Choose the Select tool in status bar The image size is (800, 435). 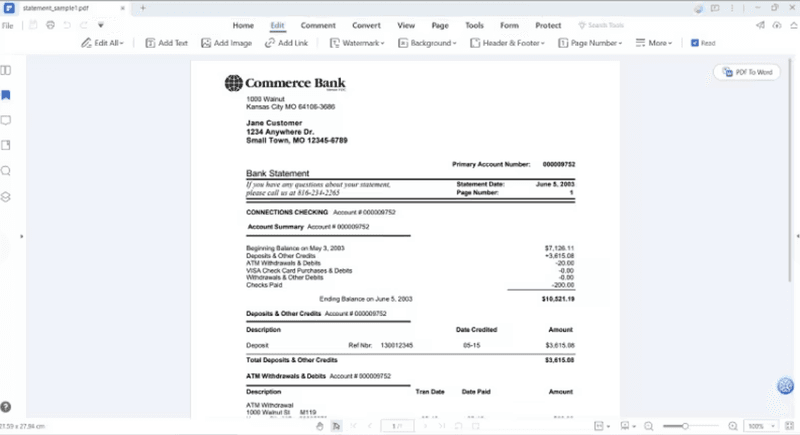tap(336, 426)
